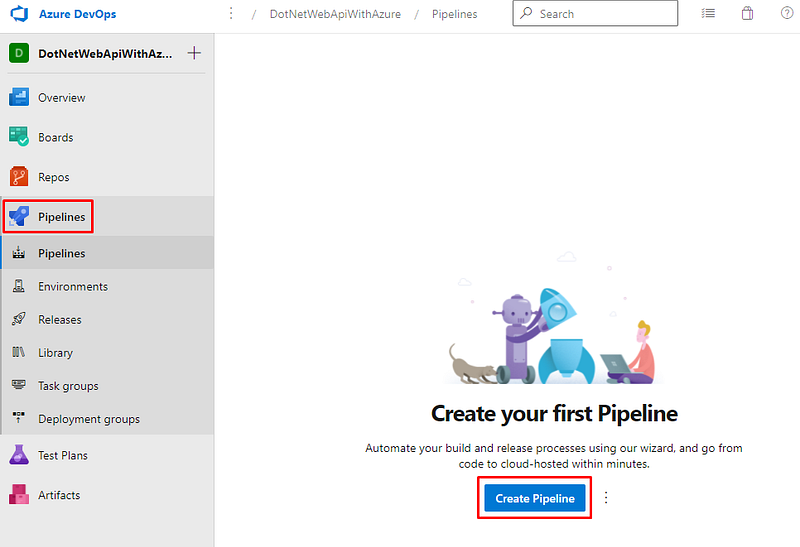Click the Task groups icon
This screenshot has height=547, width=800.
[19, 385]
